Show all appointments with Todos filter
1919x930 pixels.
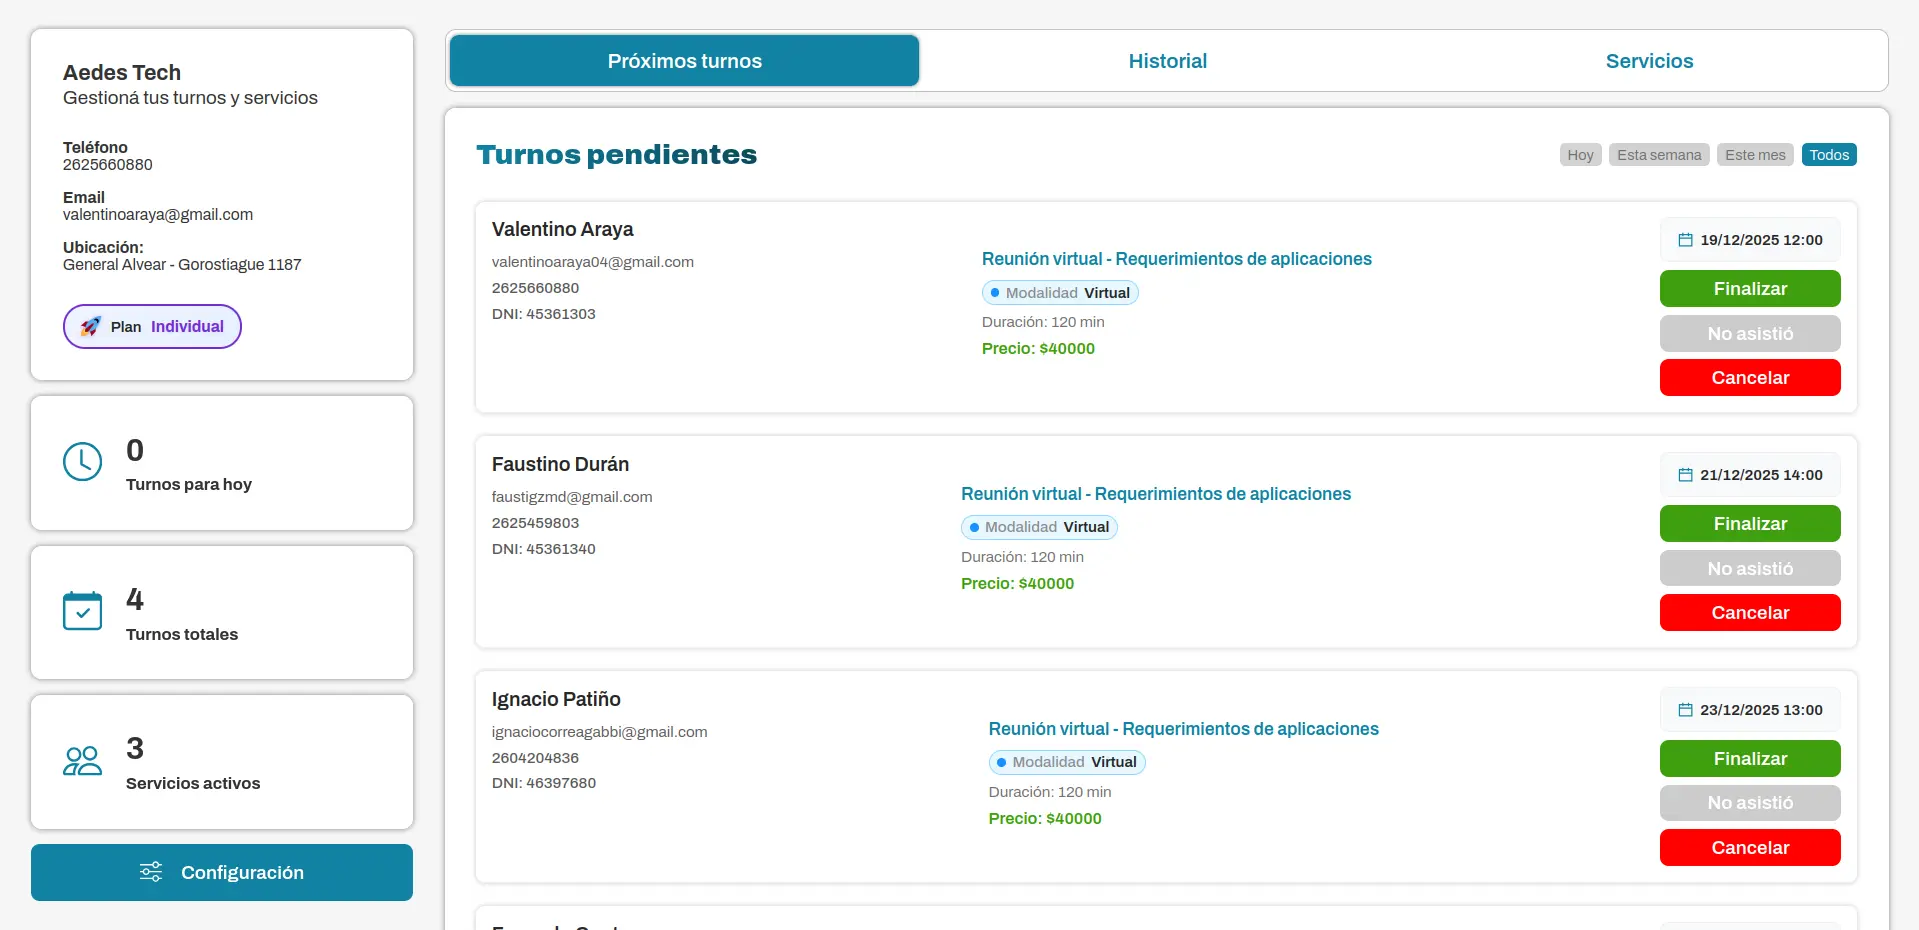click(x=1828, y=155)
